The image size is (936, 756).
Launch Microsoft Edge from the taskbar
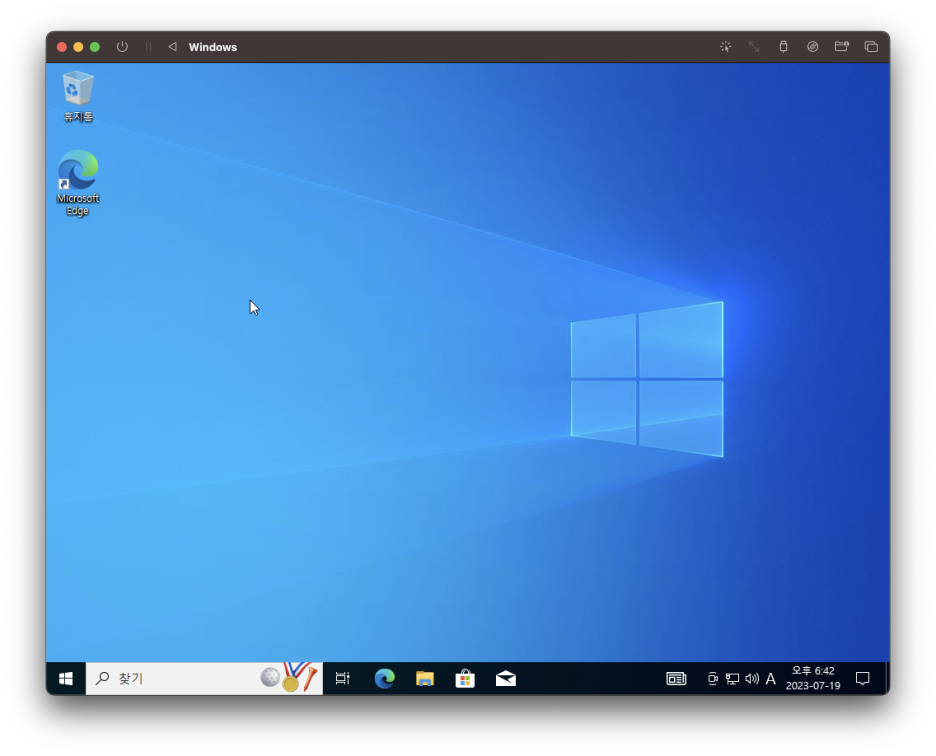(384, 678)
